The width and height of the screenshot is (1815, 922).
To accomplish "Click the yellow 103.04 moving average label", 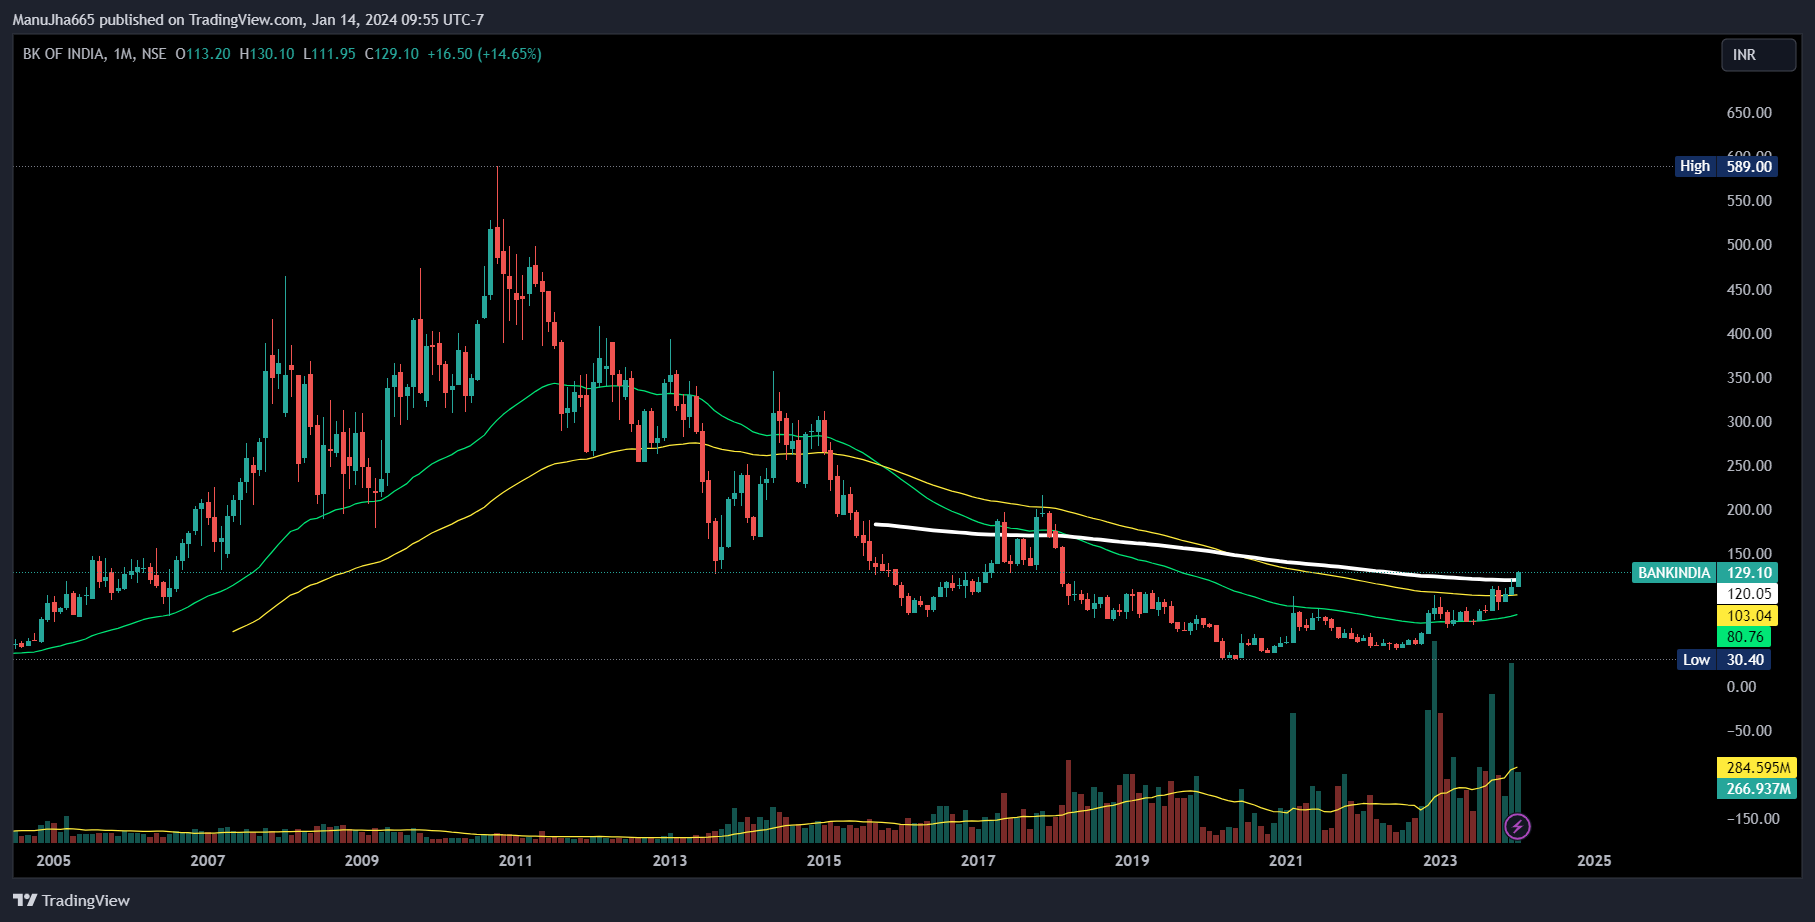I will coord(1747,616).
